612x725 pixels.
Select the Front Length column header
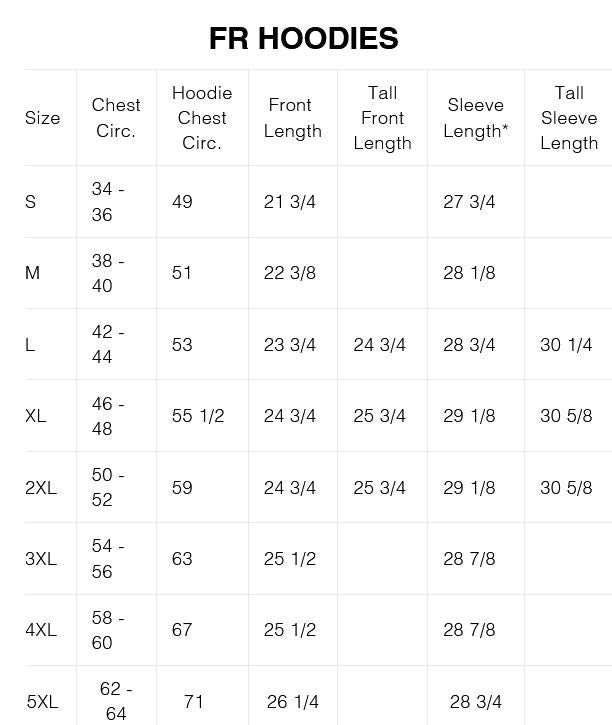(x=293, y=118)
